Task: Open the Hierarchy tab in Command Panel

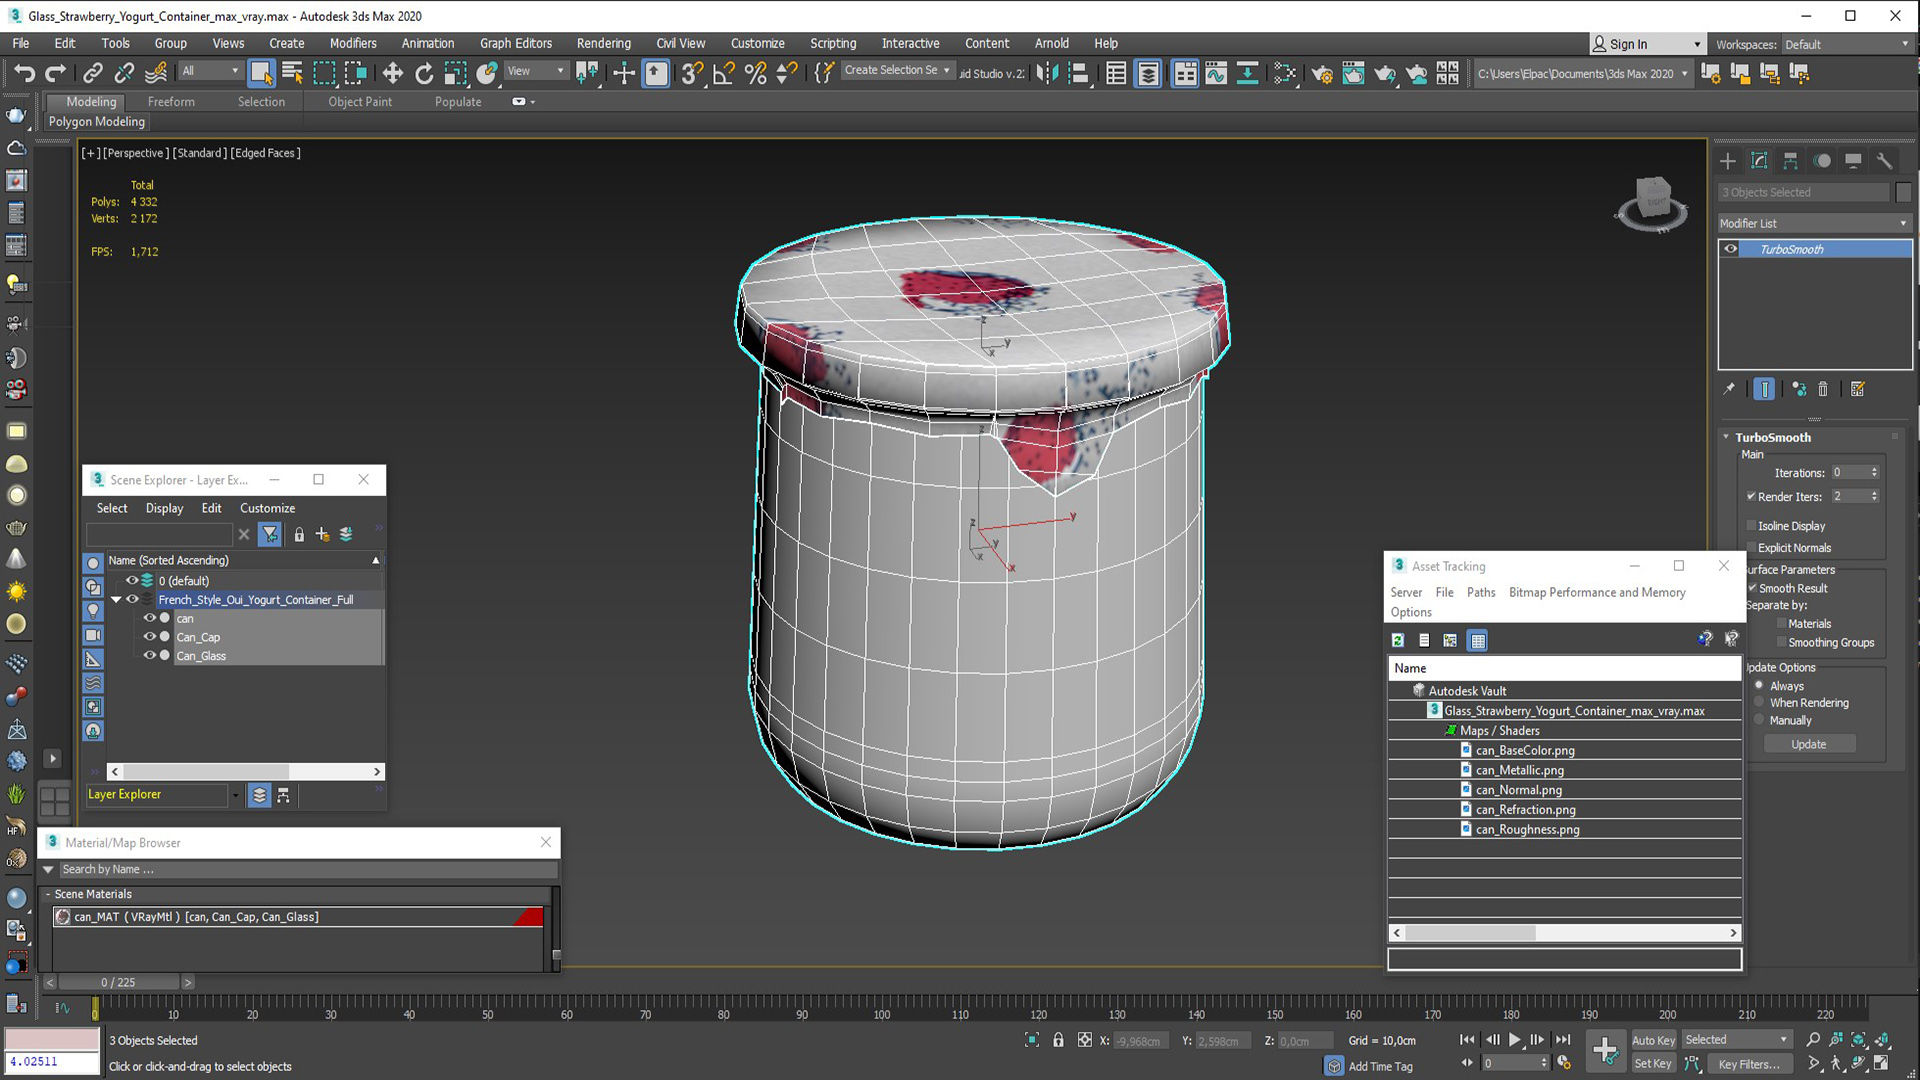Action: [x=1790, y=161]
